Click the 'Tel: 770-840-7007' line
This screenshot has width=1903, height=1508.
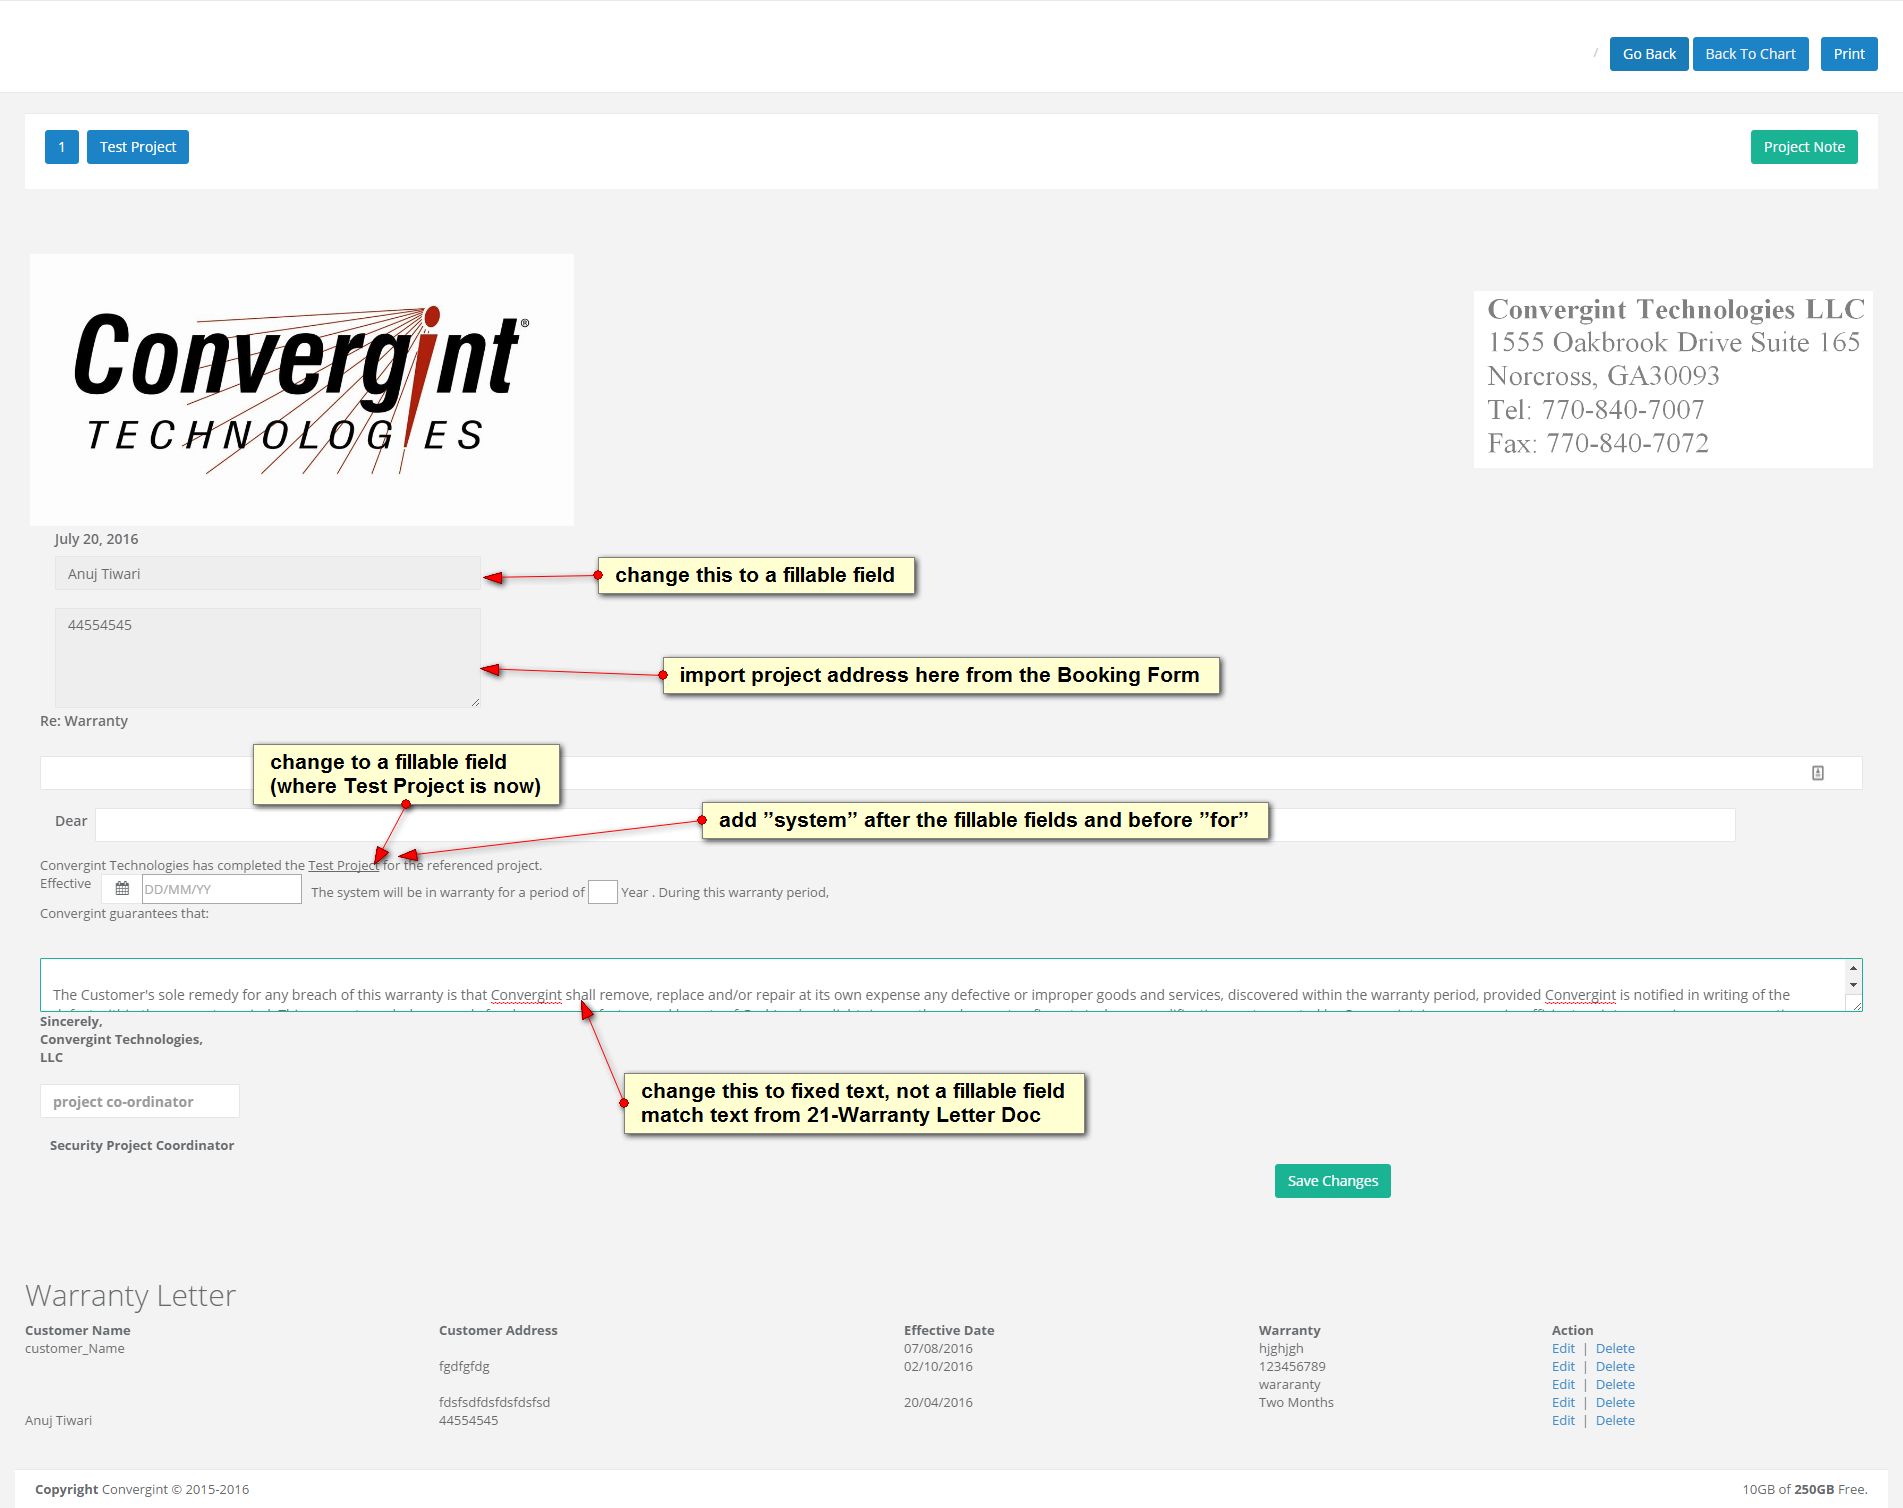coord(1596,410)
